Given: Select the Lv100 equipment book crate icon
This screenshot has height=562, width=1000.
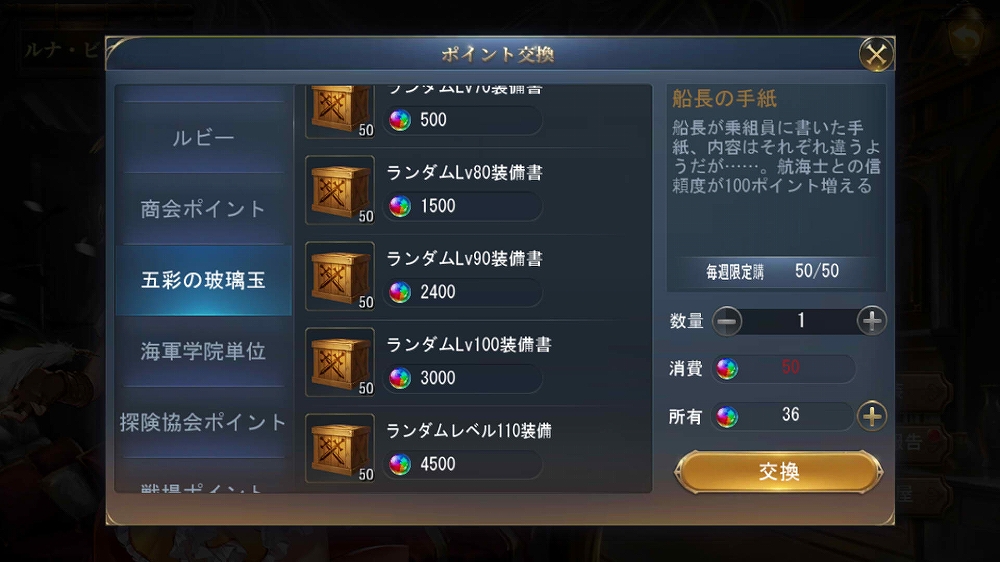Looking at the screenshot, I should click(340, 362).
